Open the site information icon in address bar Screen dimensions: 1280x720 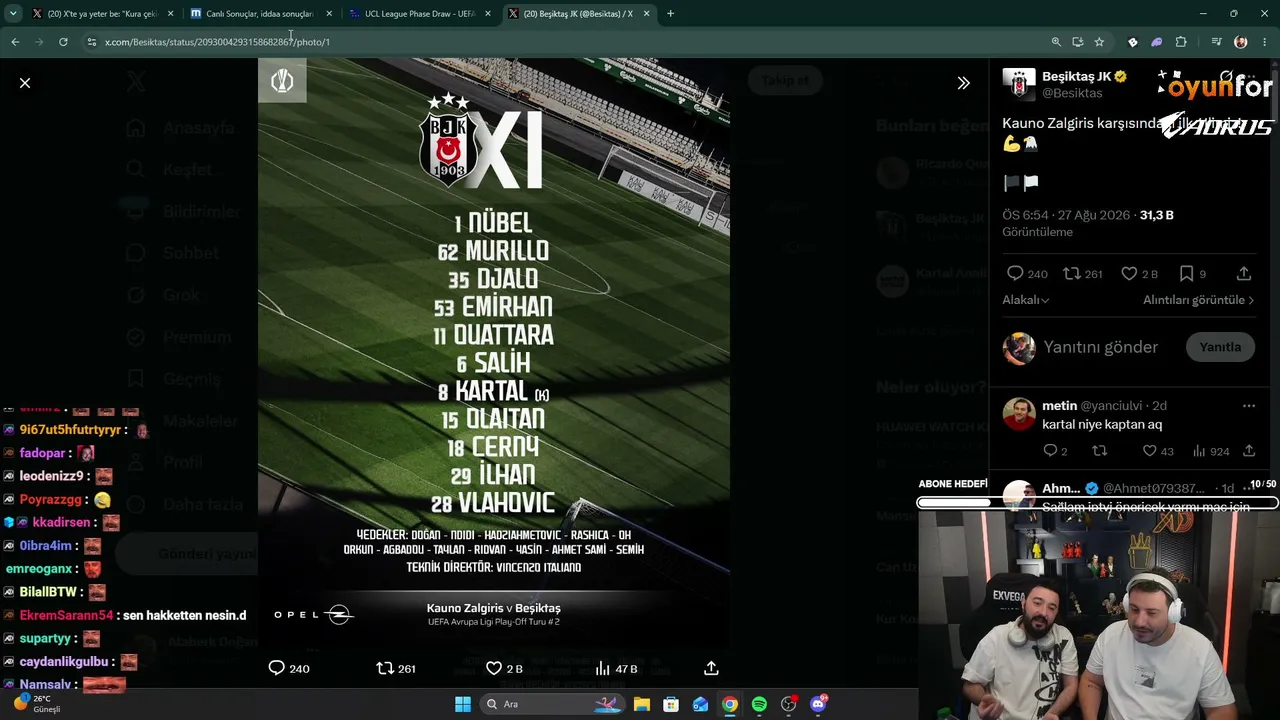[x=91, y=42]
